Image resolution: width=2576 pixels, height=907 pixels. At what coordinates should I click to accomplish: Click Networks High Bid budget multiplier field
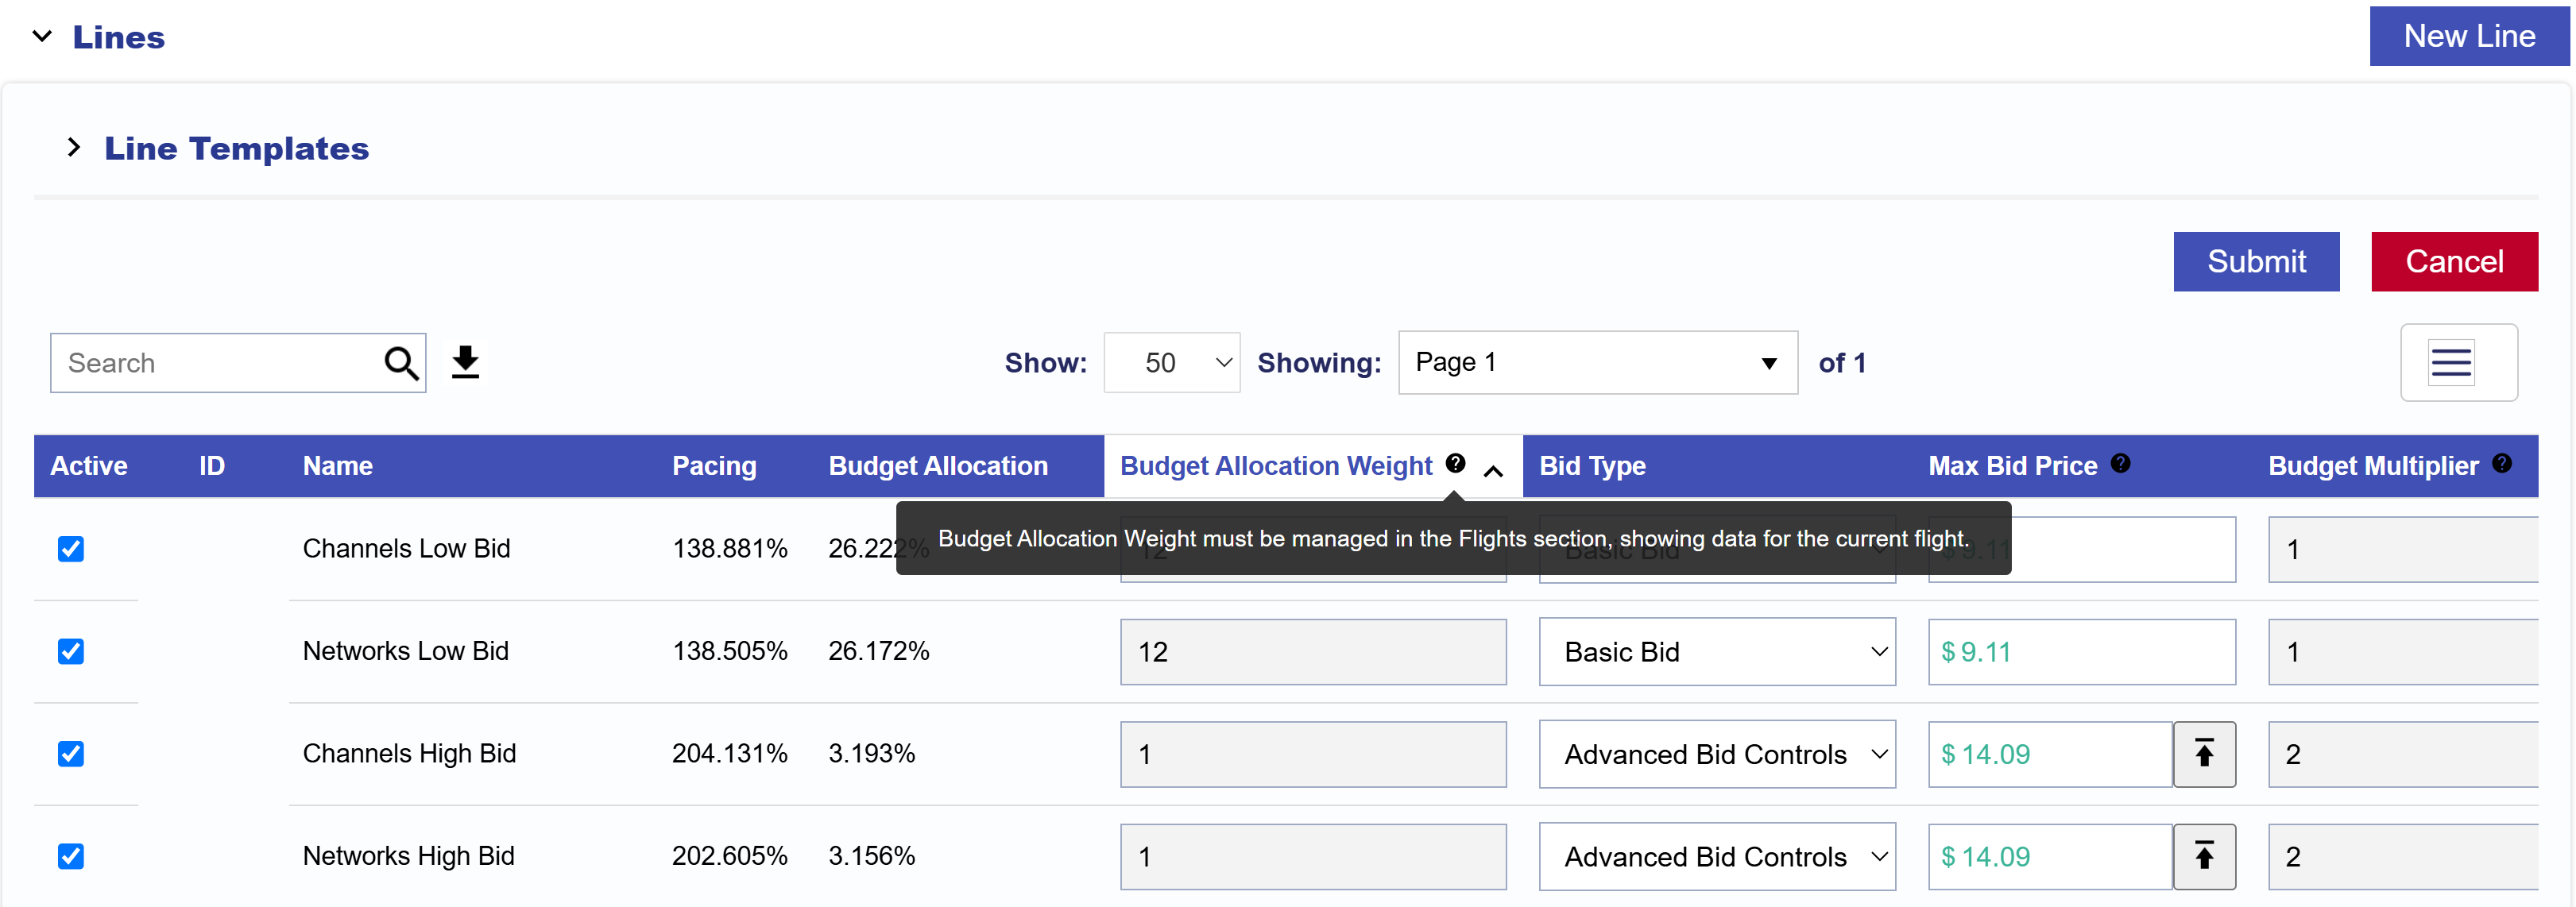point(2403,857)
